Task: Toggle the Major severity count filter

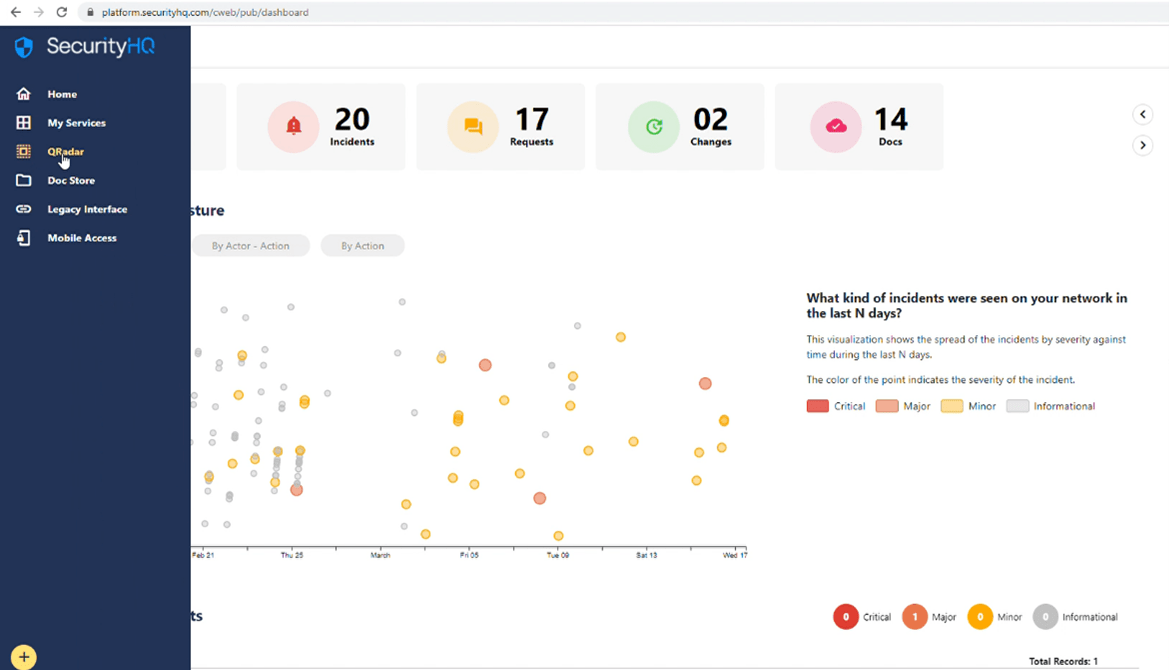Action: click(x=915, y=617)
